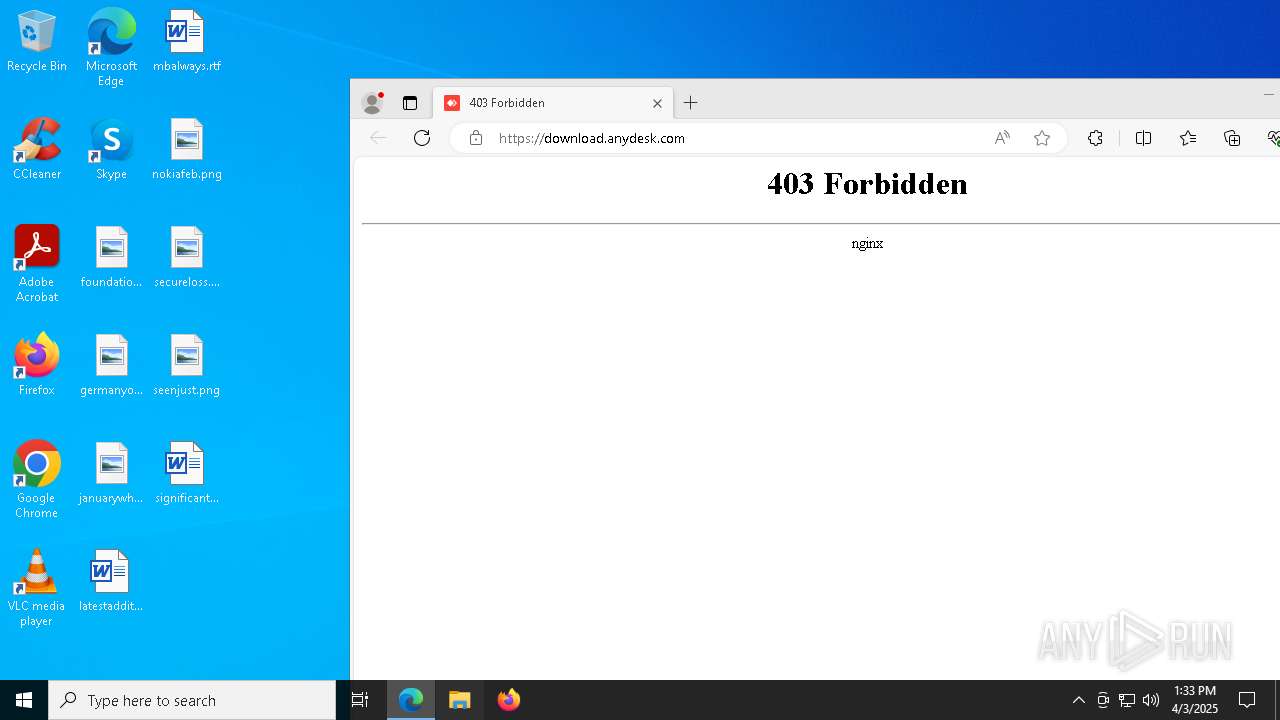Open Adobe Acrobat desktop shortcut
This screenshot has height=720, width=1280.
[x=36, y=264]
